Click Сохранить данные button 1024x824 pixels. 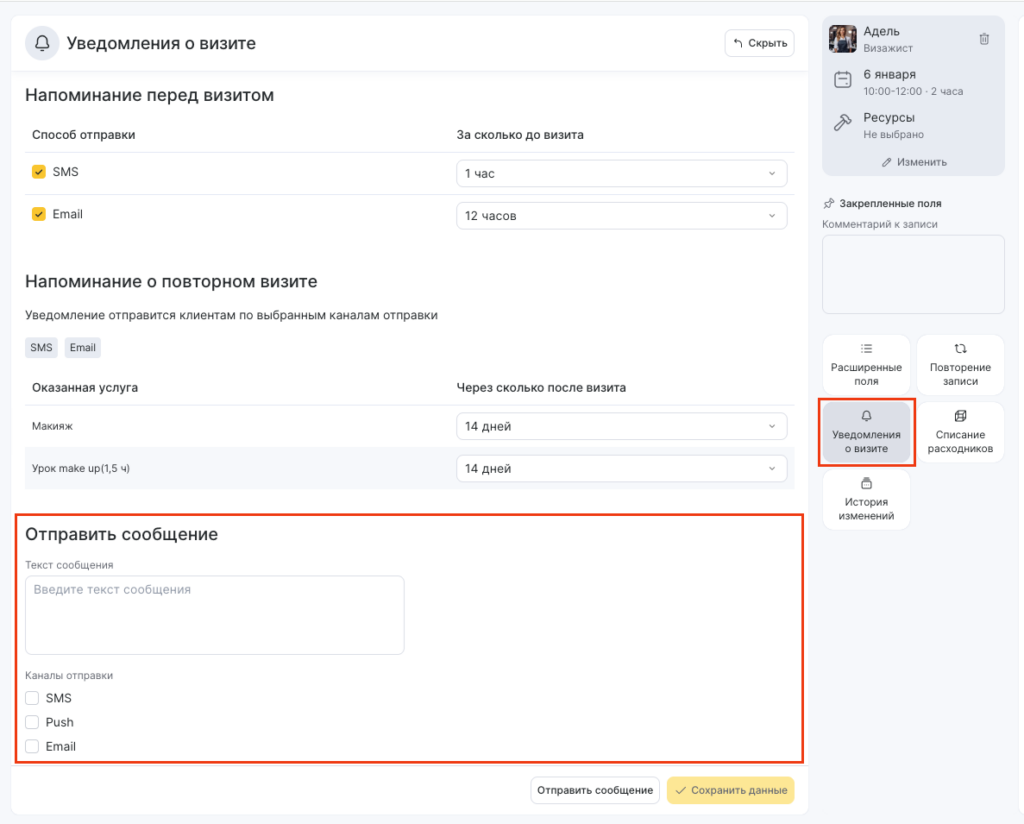730,790
